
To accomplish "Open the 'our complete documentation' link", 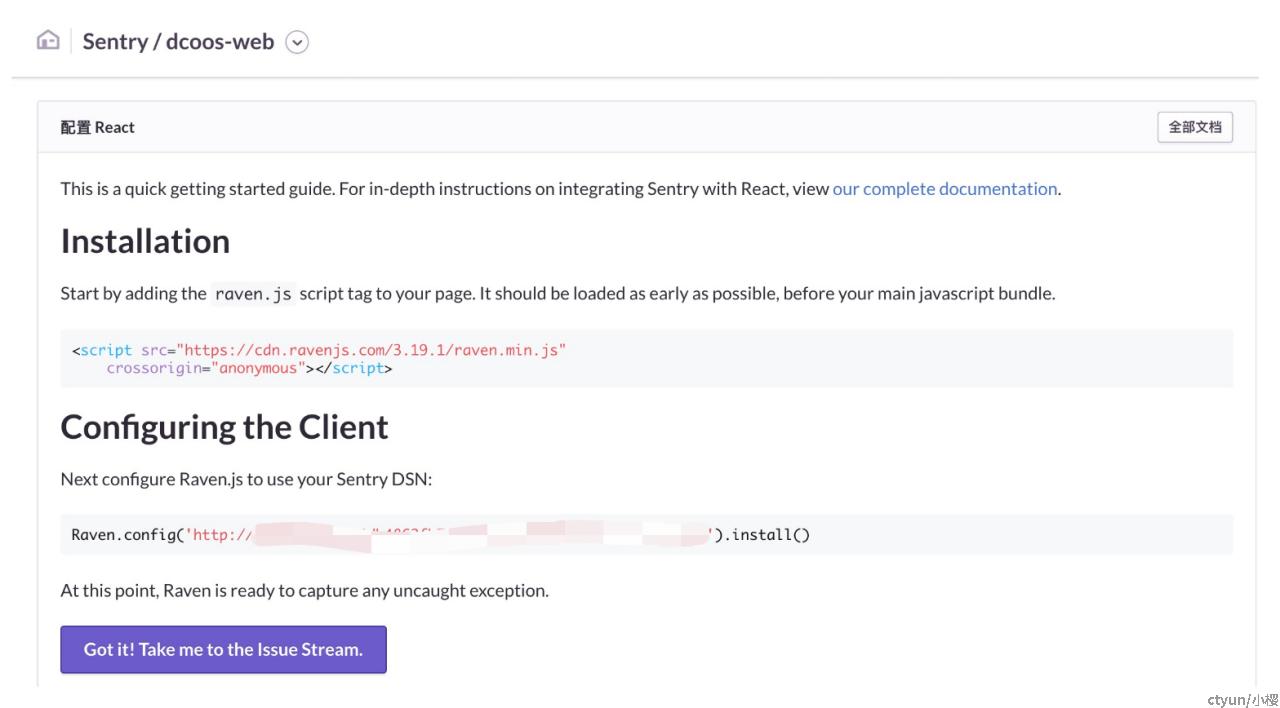I will (x=945, y=189).
